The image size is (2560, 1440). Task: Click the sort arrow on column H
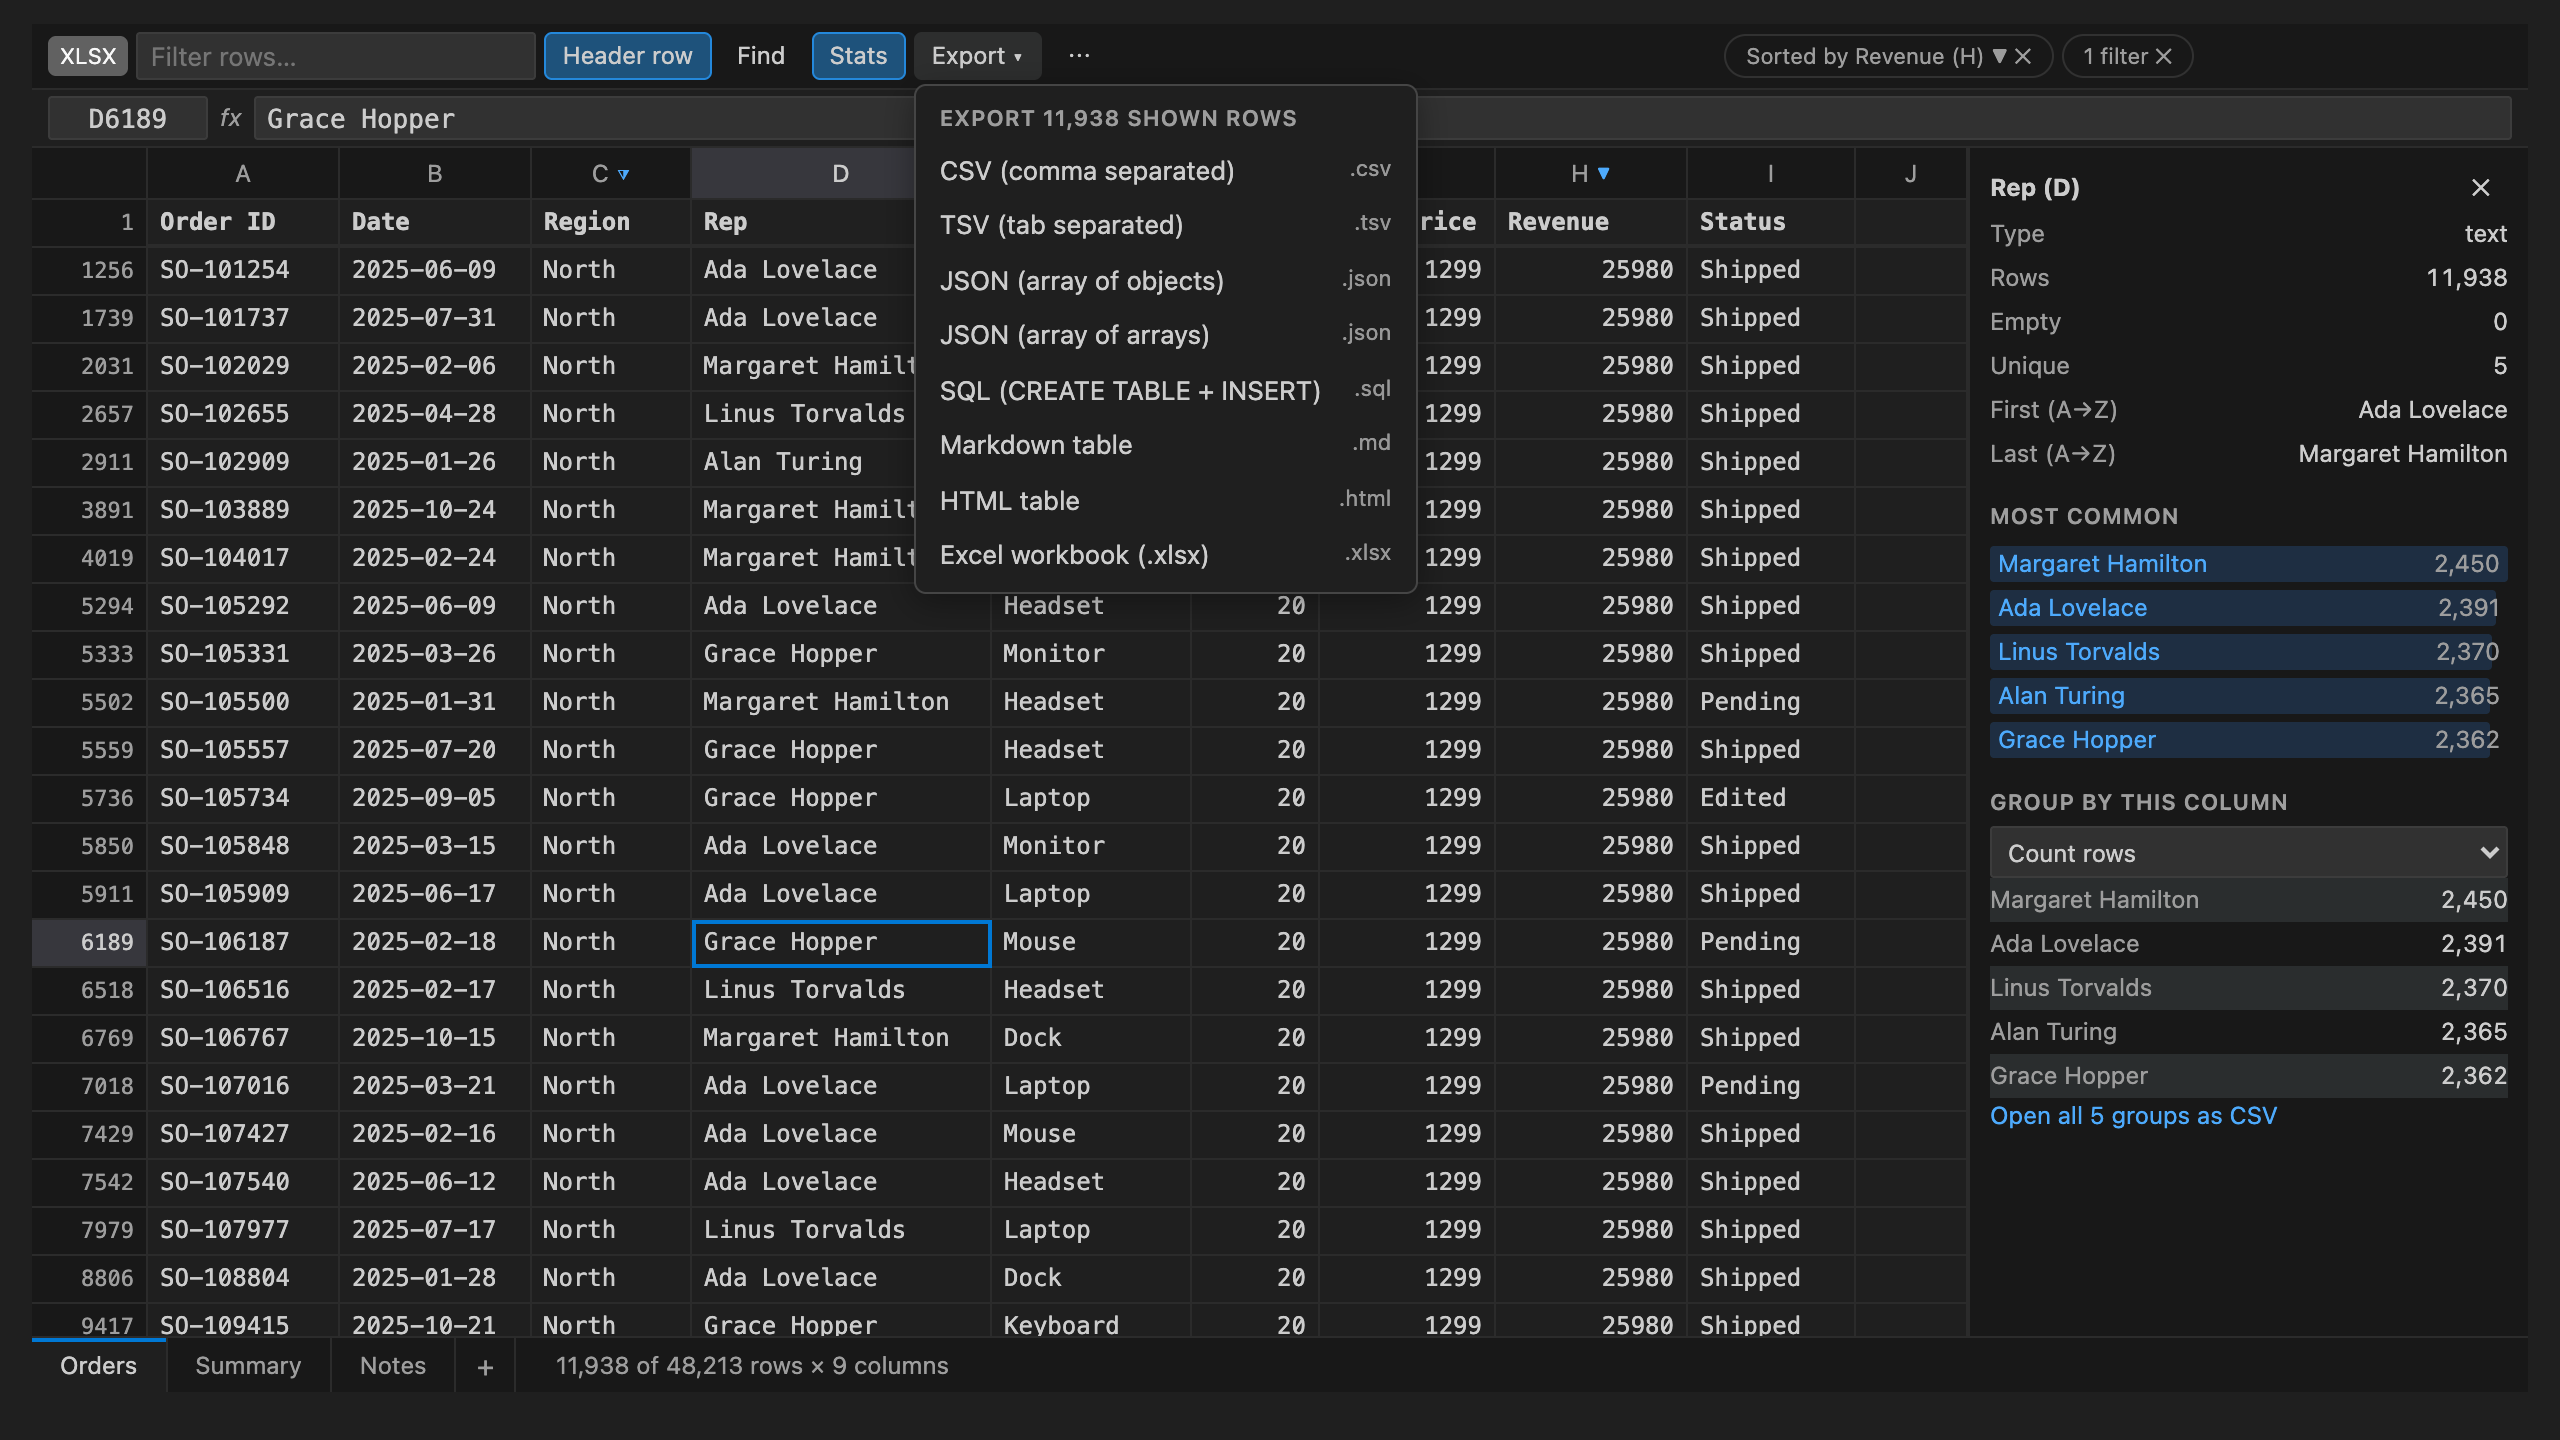(1604, 174)
